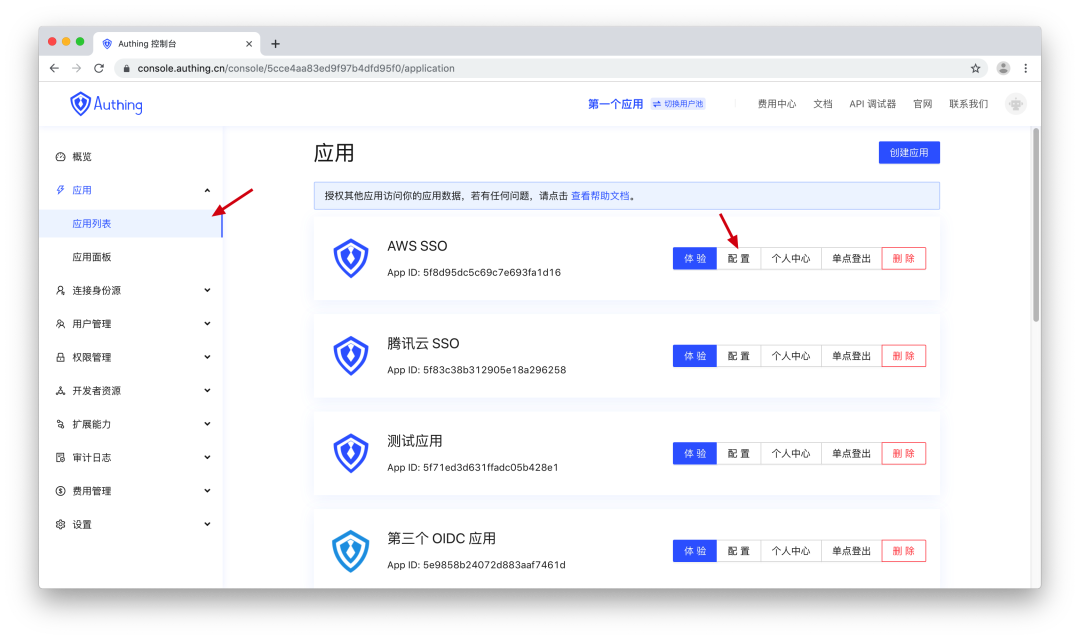
Task: Open the Chrome profile icon
Action: tap(1003, 68)
